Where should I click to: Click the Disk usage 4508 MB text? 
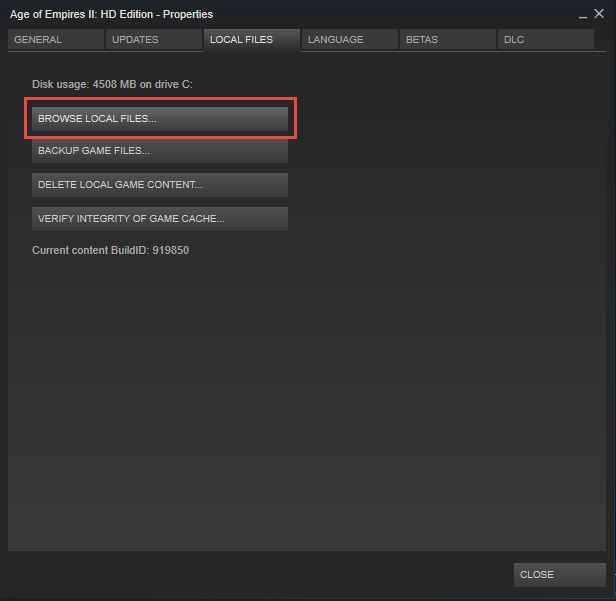tap(112, 84)
